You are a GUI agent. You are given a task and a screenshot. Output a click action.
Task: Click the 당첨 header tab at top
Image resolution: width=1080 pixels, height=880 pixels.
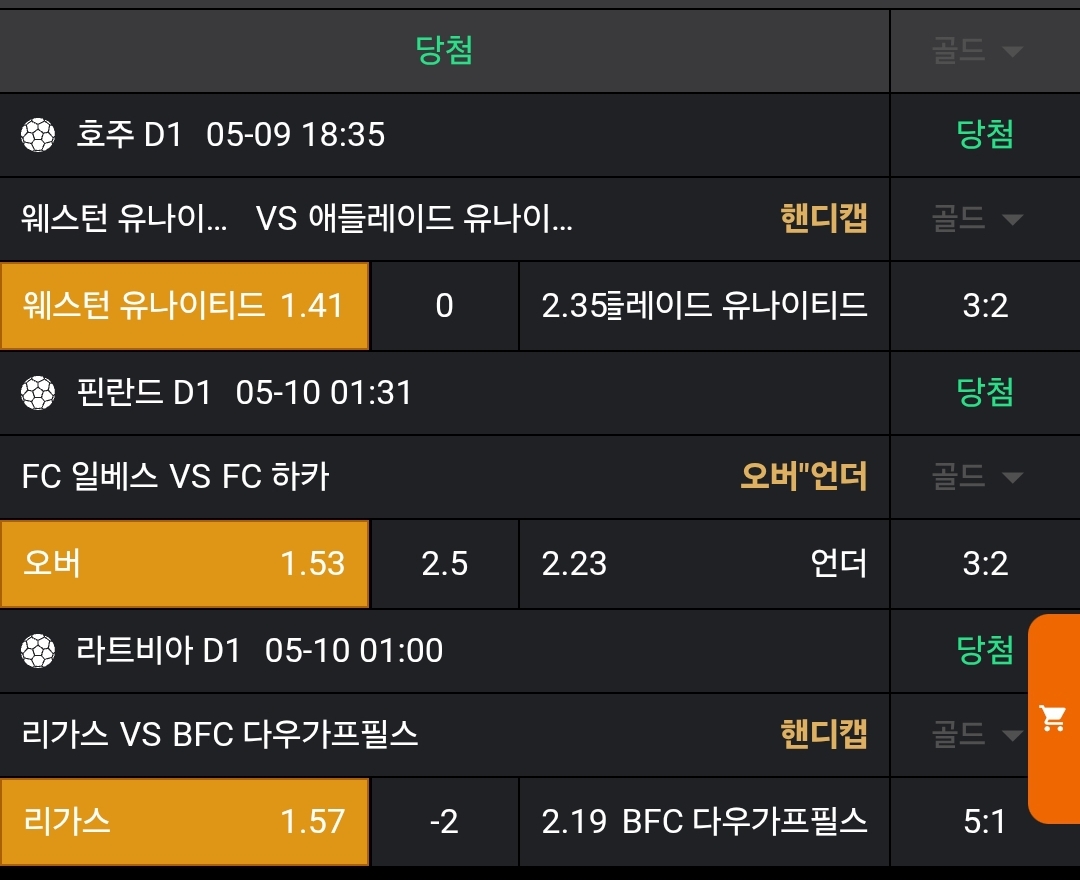[x=444, y=50]
